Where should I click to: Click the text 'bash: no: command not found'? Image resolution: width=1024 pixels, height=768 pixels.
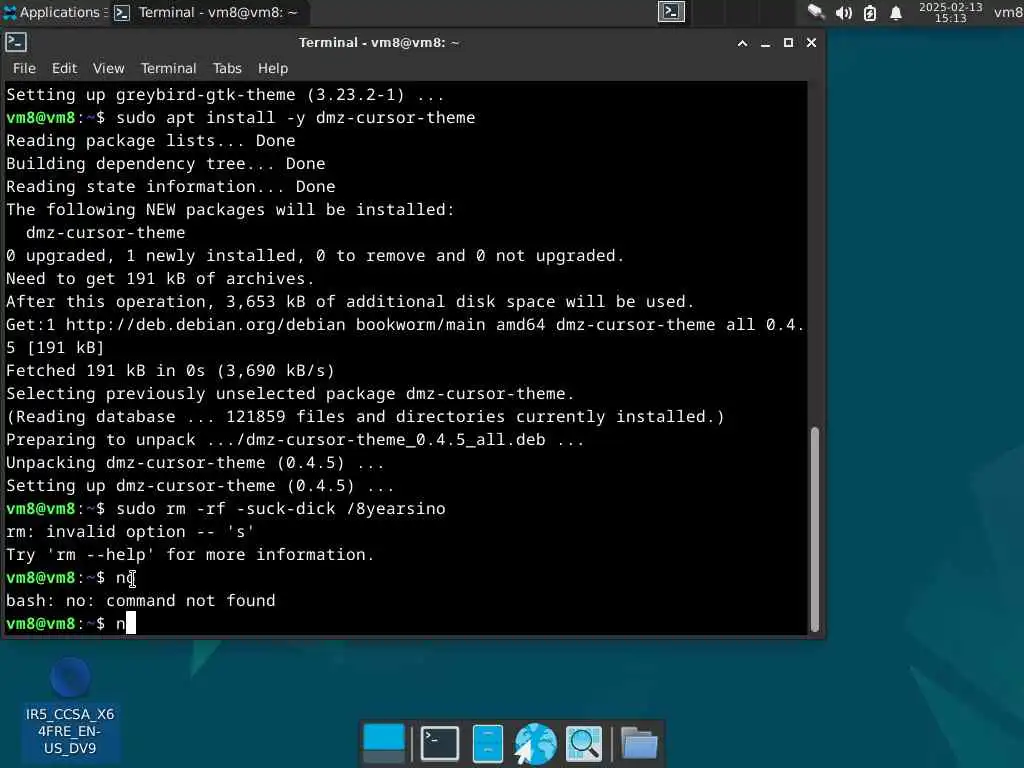click(x=141, y=601)
